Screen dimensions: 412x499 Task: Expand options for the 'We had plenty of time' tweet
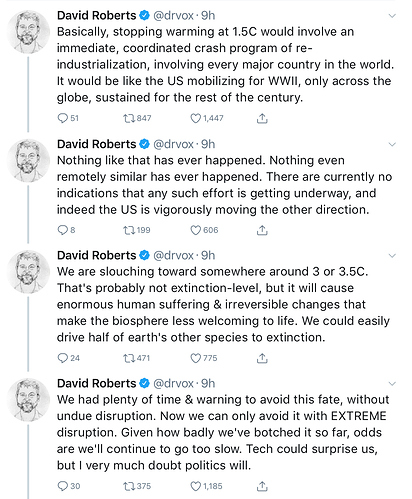[392, 384]
